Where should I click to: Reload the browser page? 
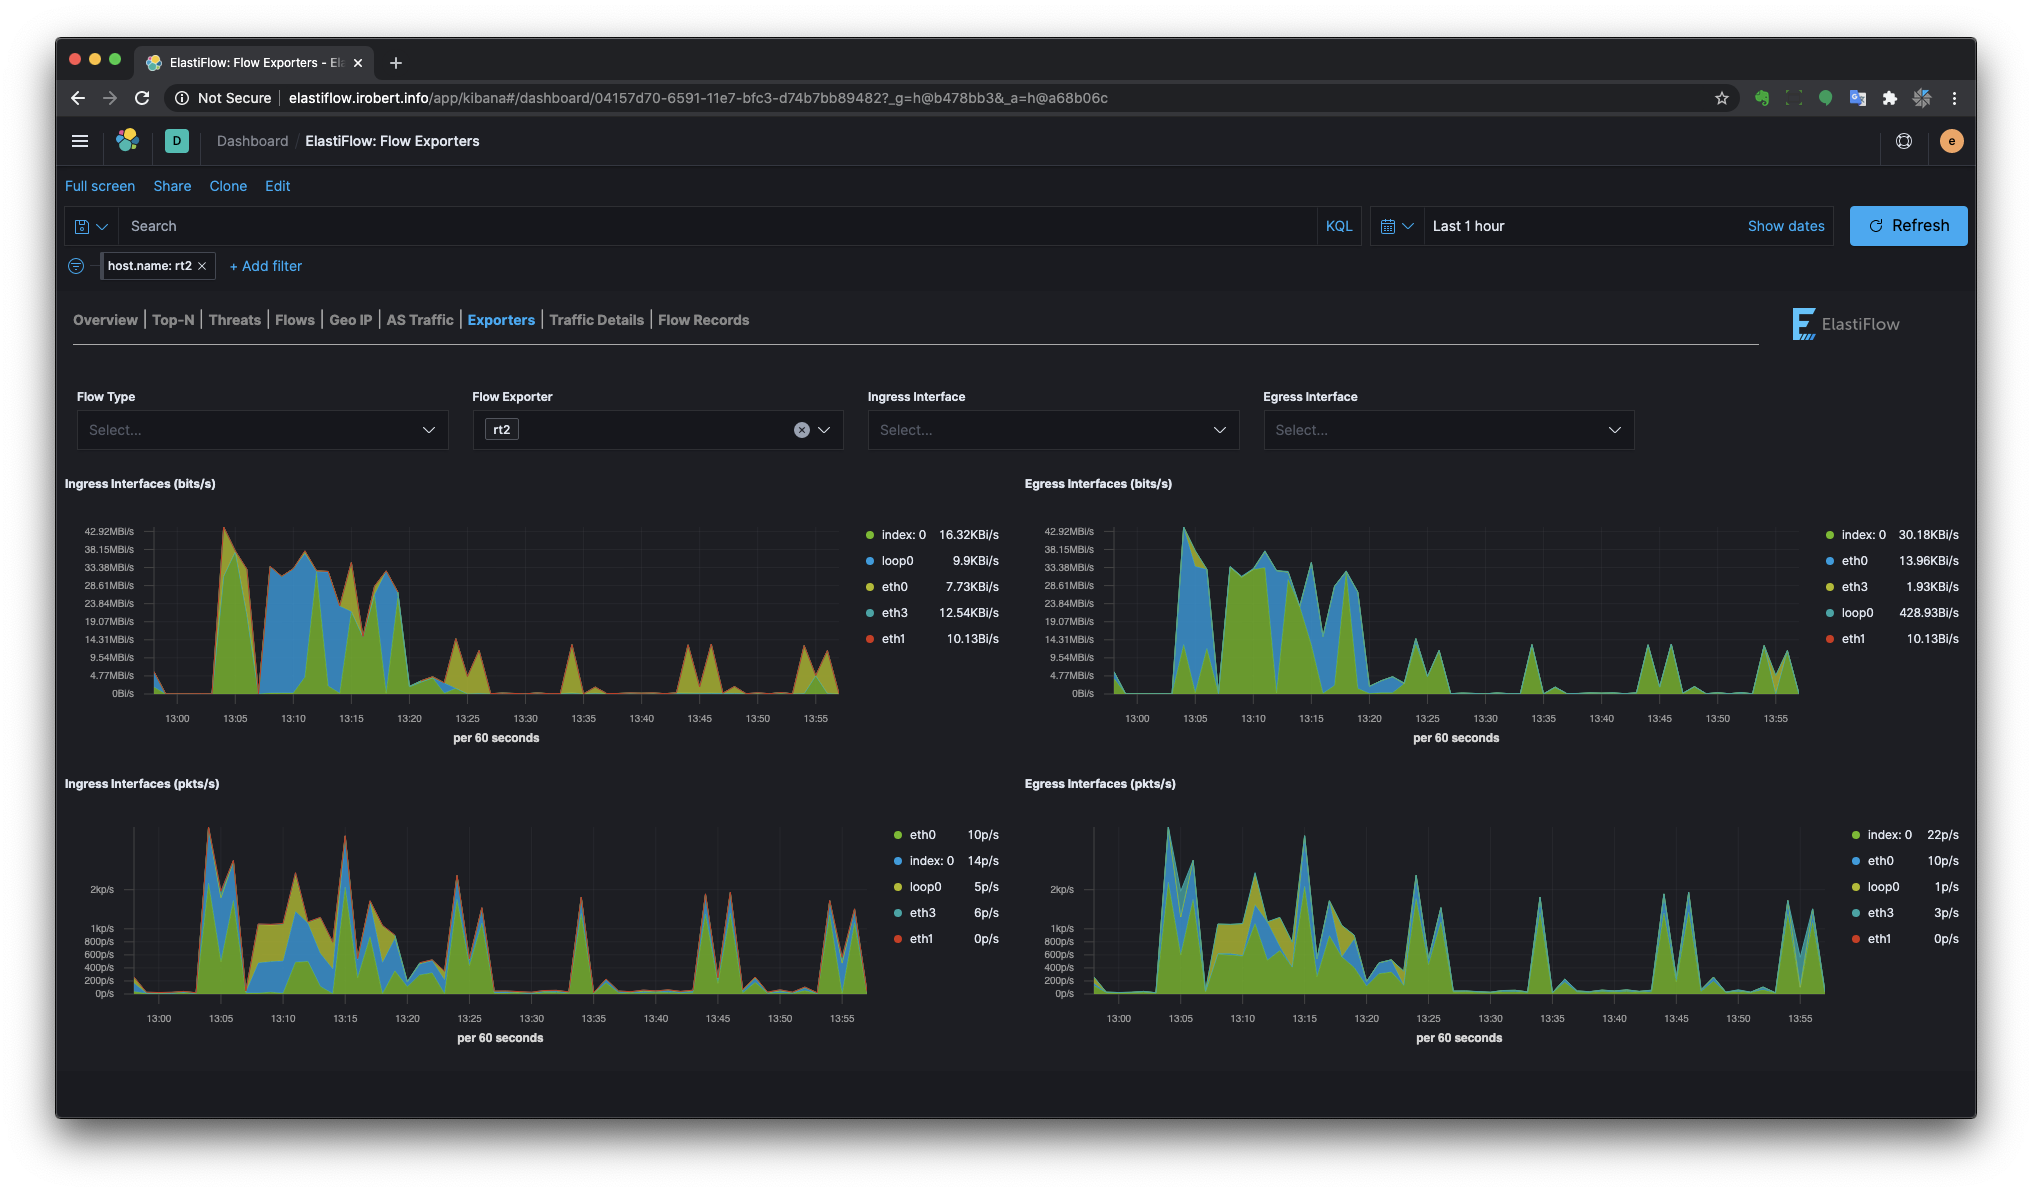coord(142,98)
